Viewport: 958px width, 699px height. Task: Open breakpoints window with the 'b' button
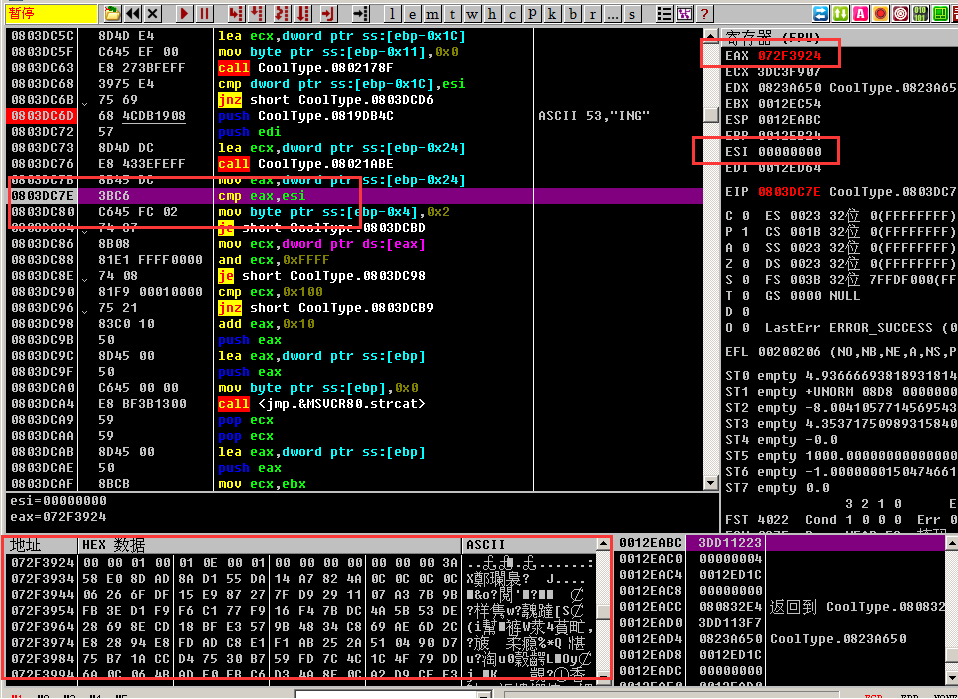(x=571, y=14)
